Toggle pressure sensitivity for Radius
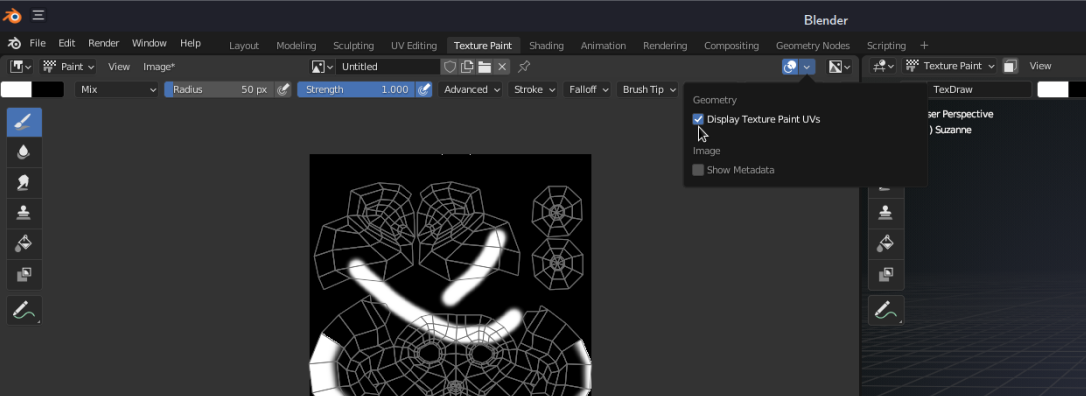The width and height of the screenshot is (1086, 396). 283,89
